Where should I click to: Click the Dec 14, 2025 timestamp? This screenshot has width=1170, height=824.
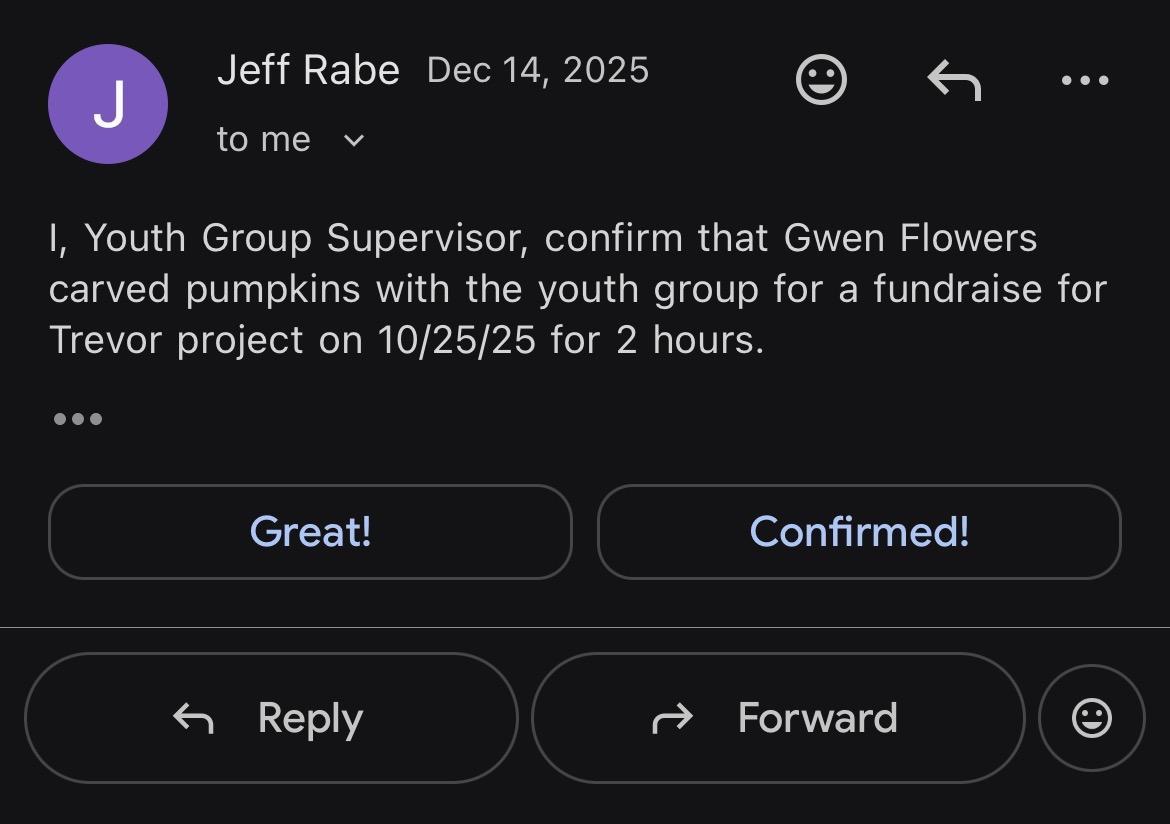point(538,70)
